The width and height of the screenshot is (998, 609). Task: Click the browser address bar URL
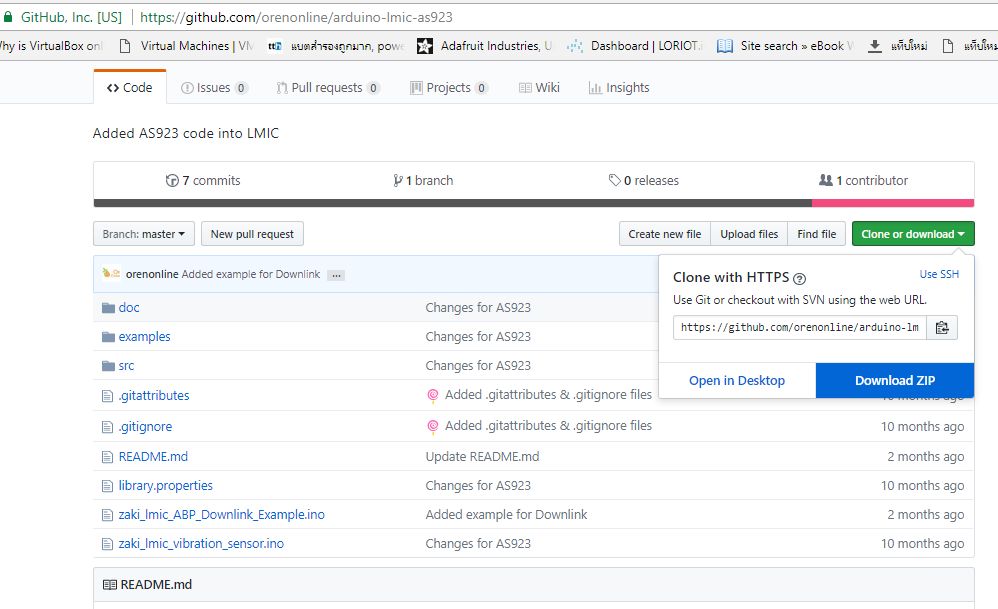pyautogui.click(x=296, y=17)
